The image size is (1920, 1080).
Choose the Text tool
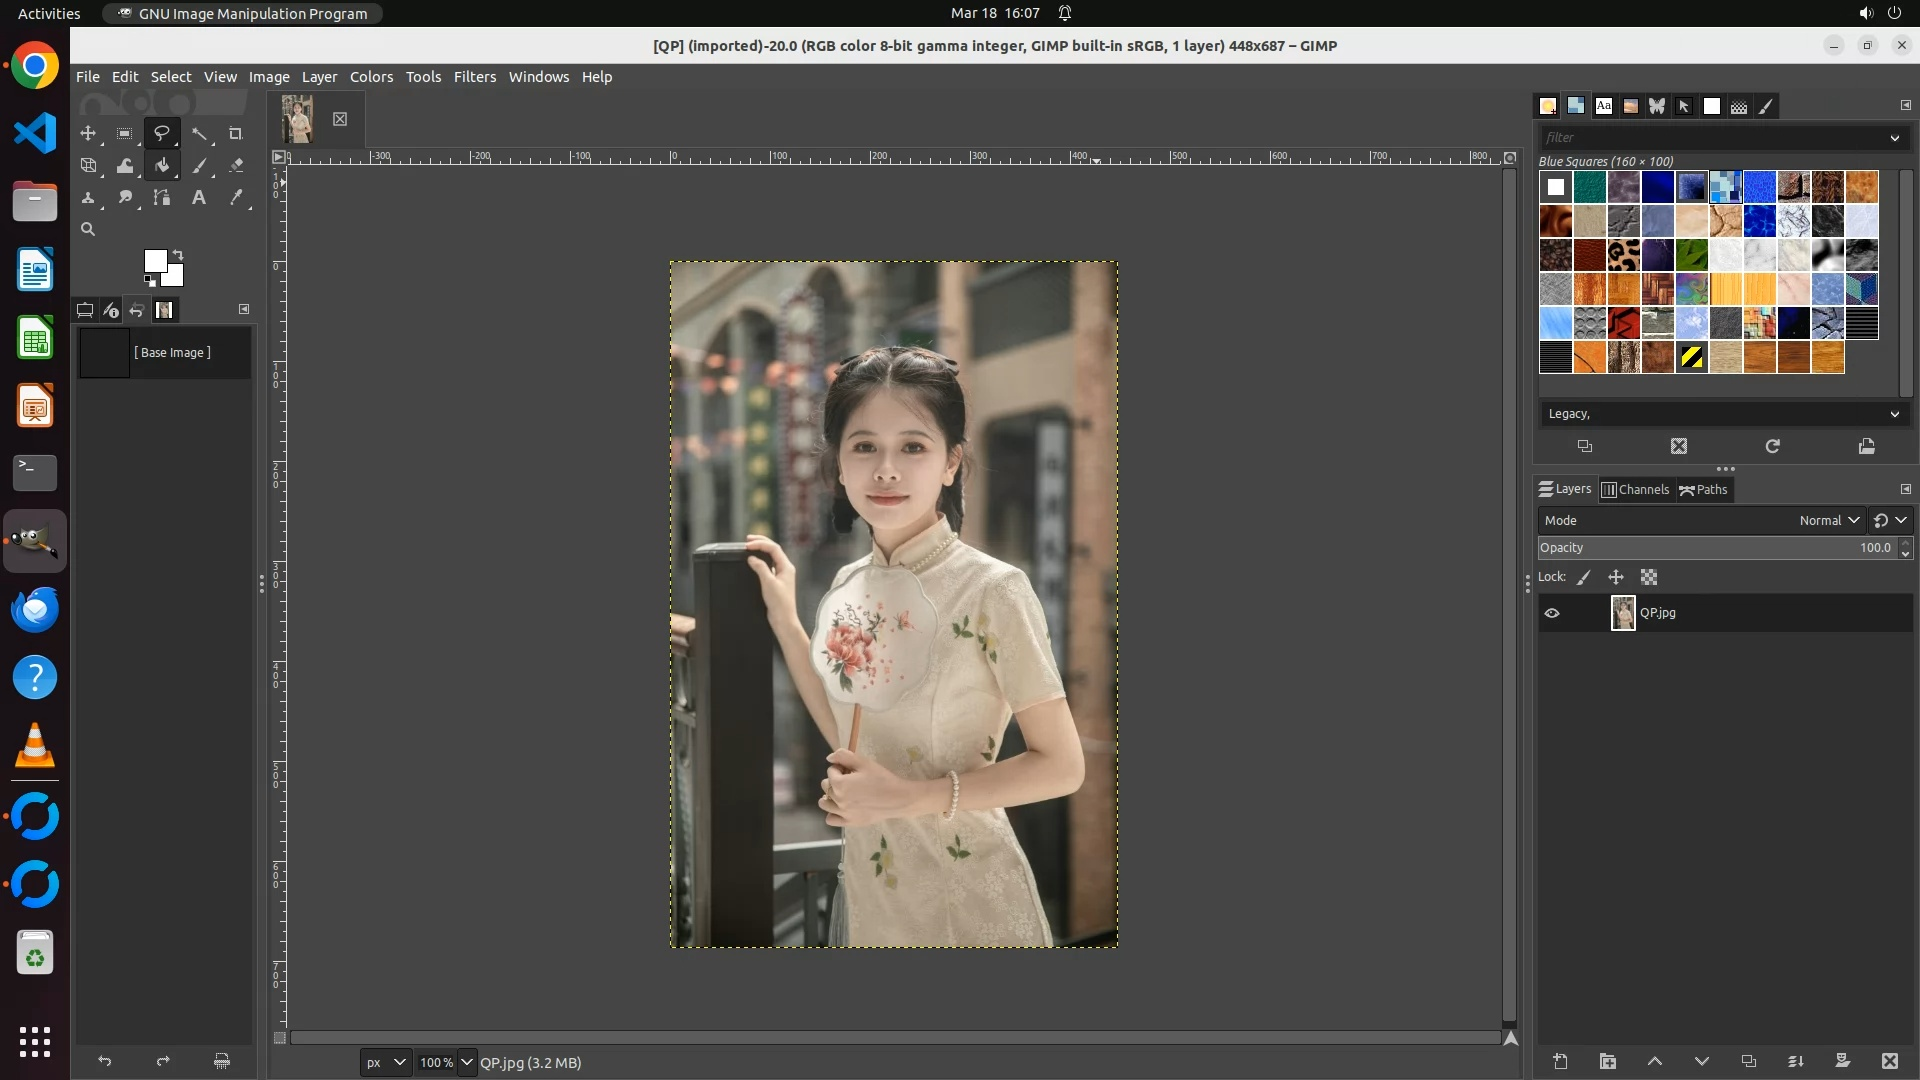[x=199, y=198]
